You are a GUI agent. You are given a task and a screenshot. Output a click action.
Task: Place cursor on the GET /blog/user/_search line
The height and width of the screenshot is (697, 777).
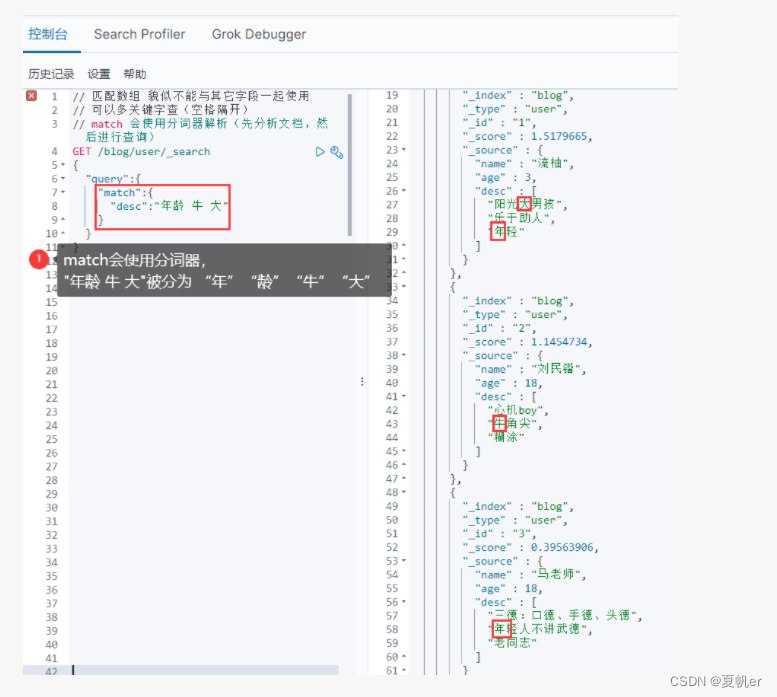tap(141, 152)
